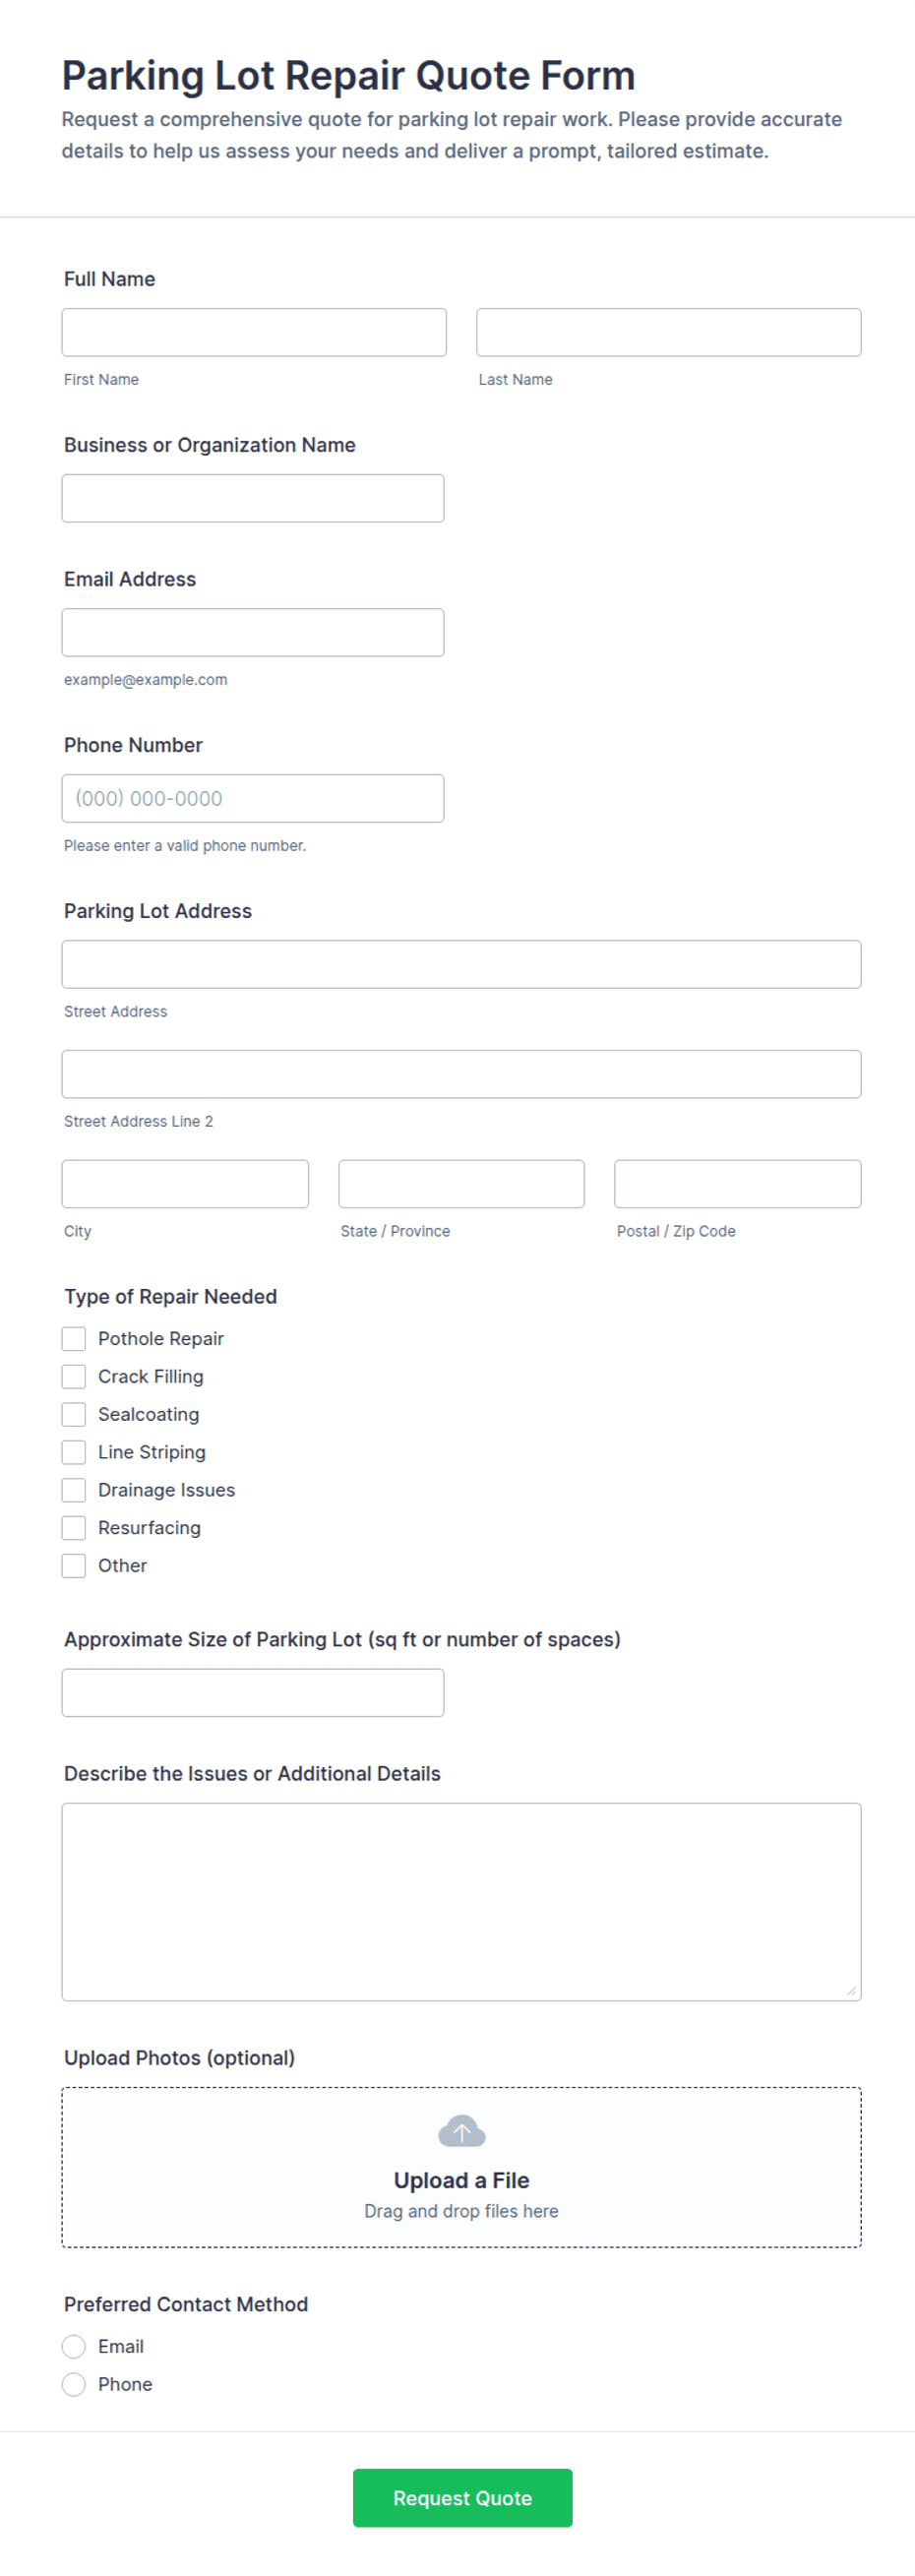Click the Upload a File drop area

(x=461, y=2167)
